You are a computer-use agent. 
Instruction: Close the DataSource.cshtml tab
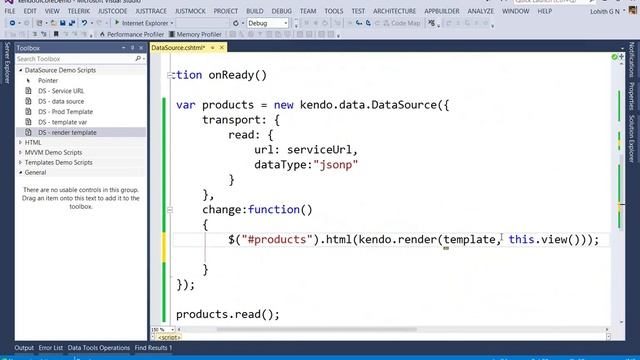[x=222, y=48]
